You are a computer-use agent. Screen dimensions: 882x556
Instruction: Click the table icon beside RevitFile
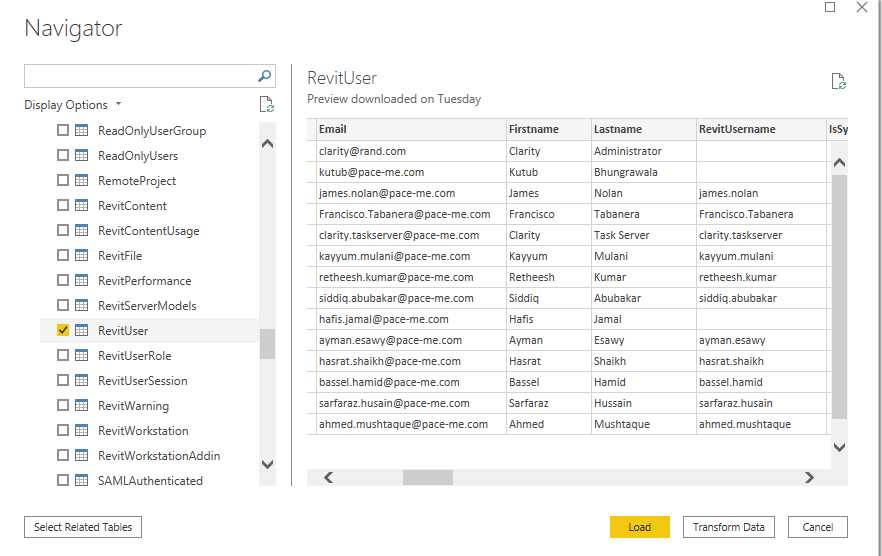pyautogui.click(x=81, y=256)
